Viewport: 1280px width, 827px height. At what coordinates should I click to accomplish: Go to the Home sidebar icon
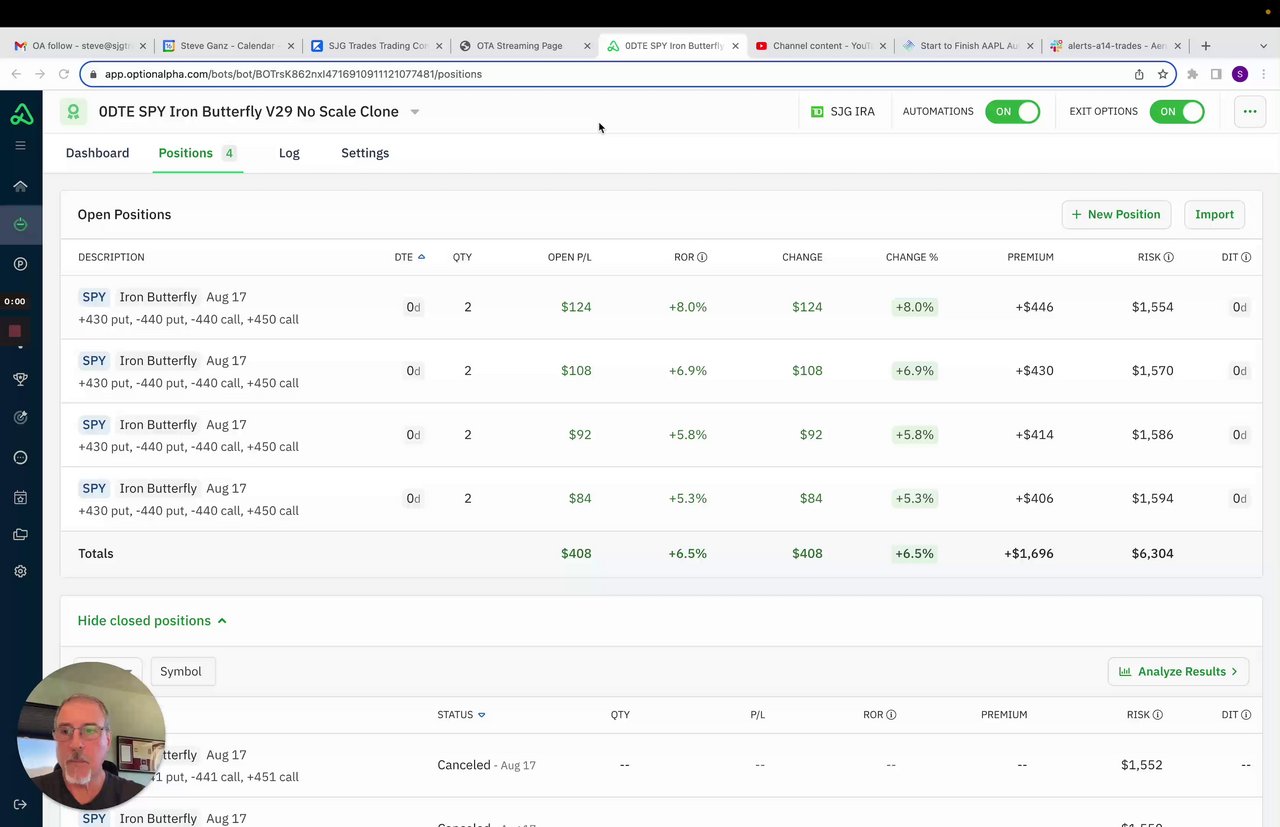click(x=20, y=186)
